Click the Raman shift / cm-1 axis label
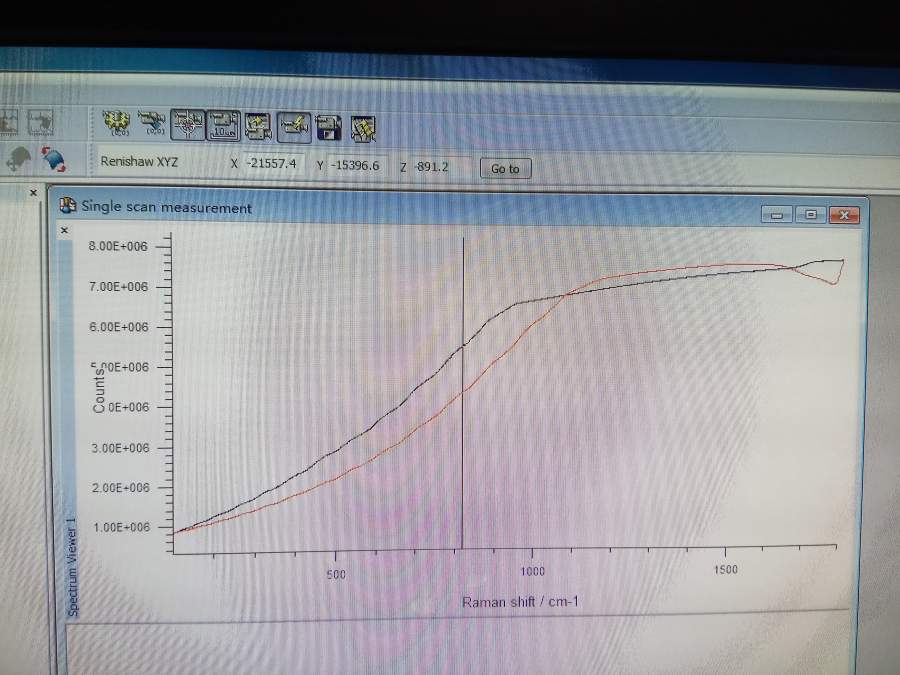The image size is (900, 675). click(x=520, y=602)
